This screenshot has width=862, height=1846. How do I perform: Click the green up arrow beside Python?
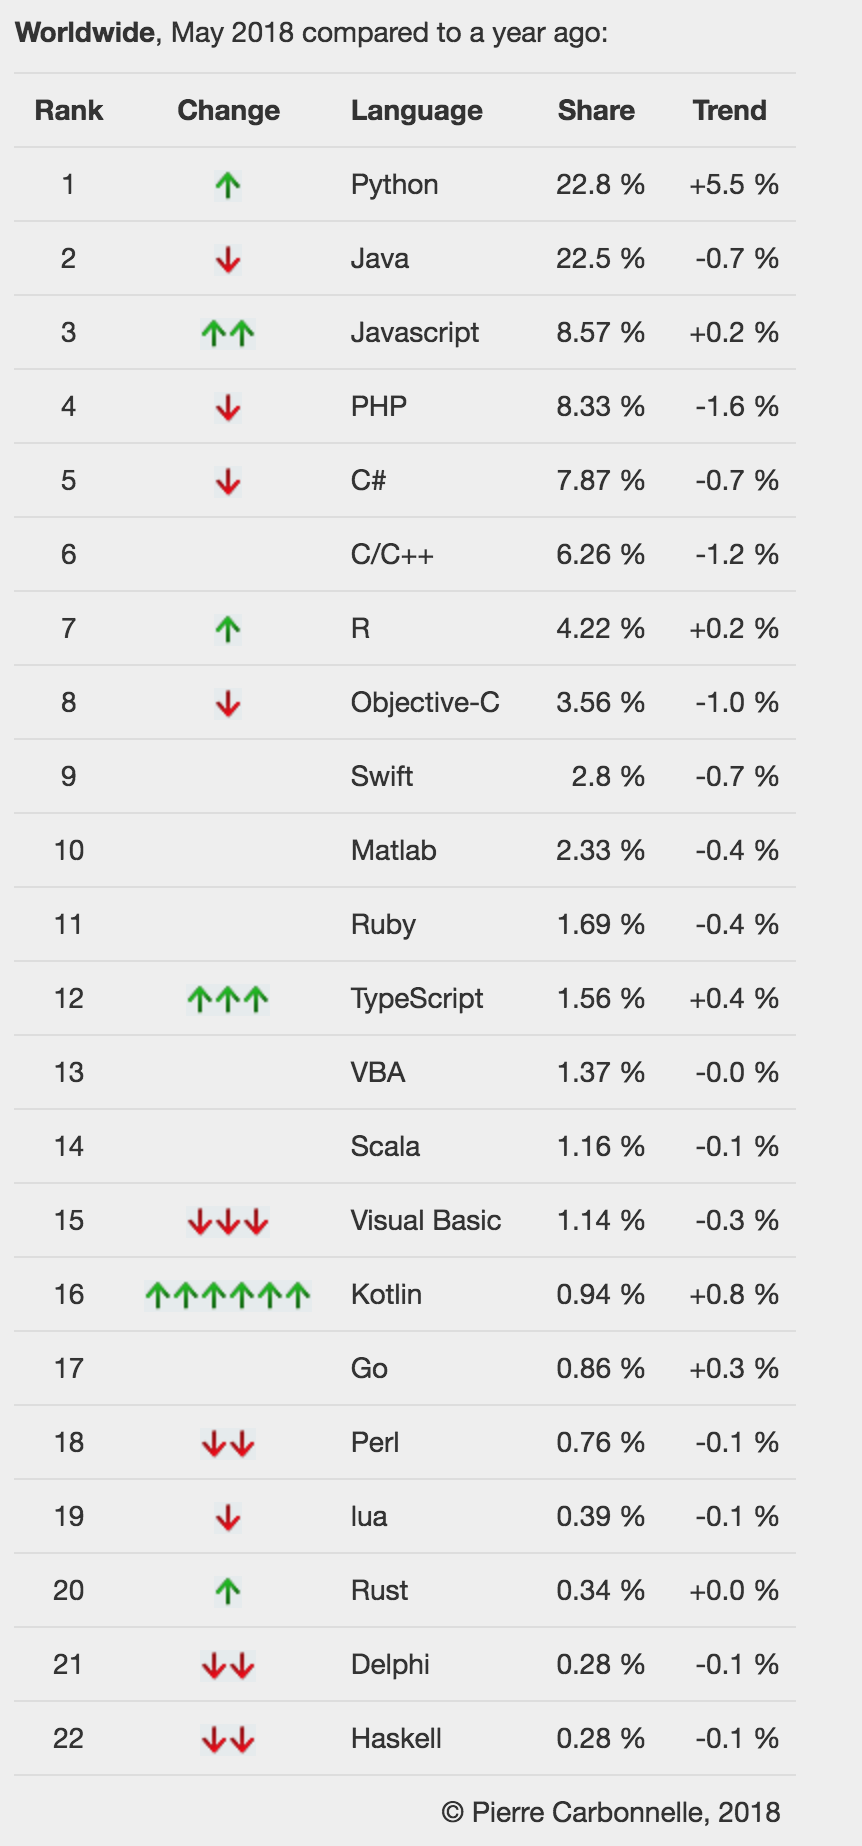click(x=228, y=185)
